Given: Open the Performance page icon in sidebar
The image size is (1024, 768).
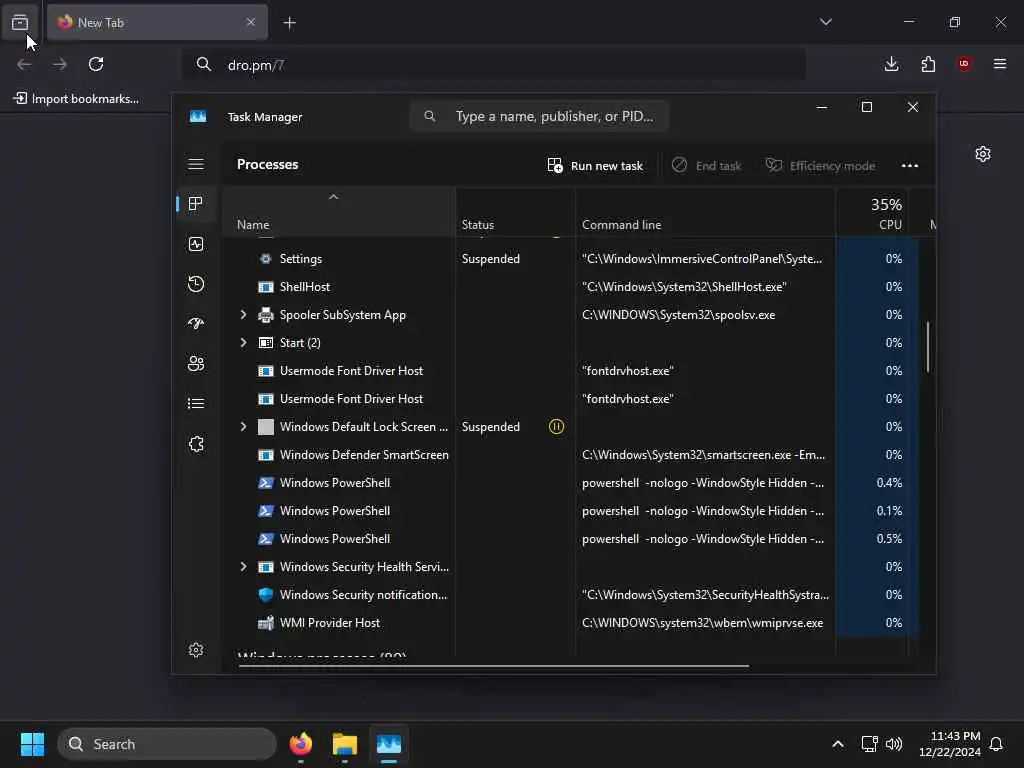Looking at the screenshot, I should point(196,244).
